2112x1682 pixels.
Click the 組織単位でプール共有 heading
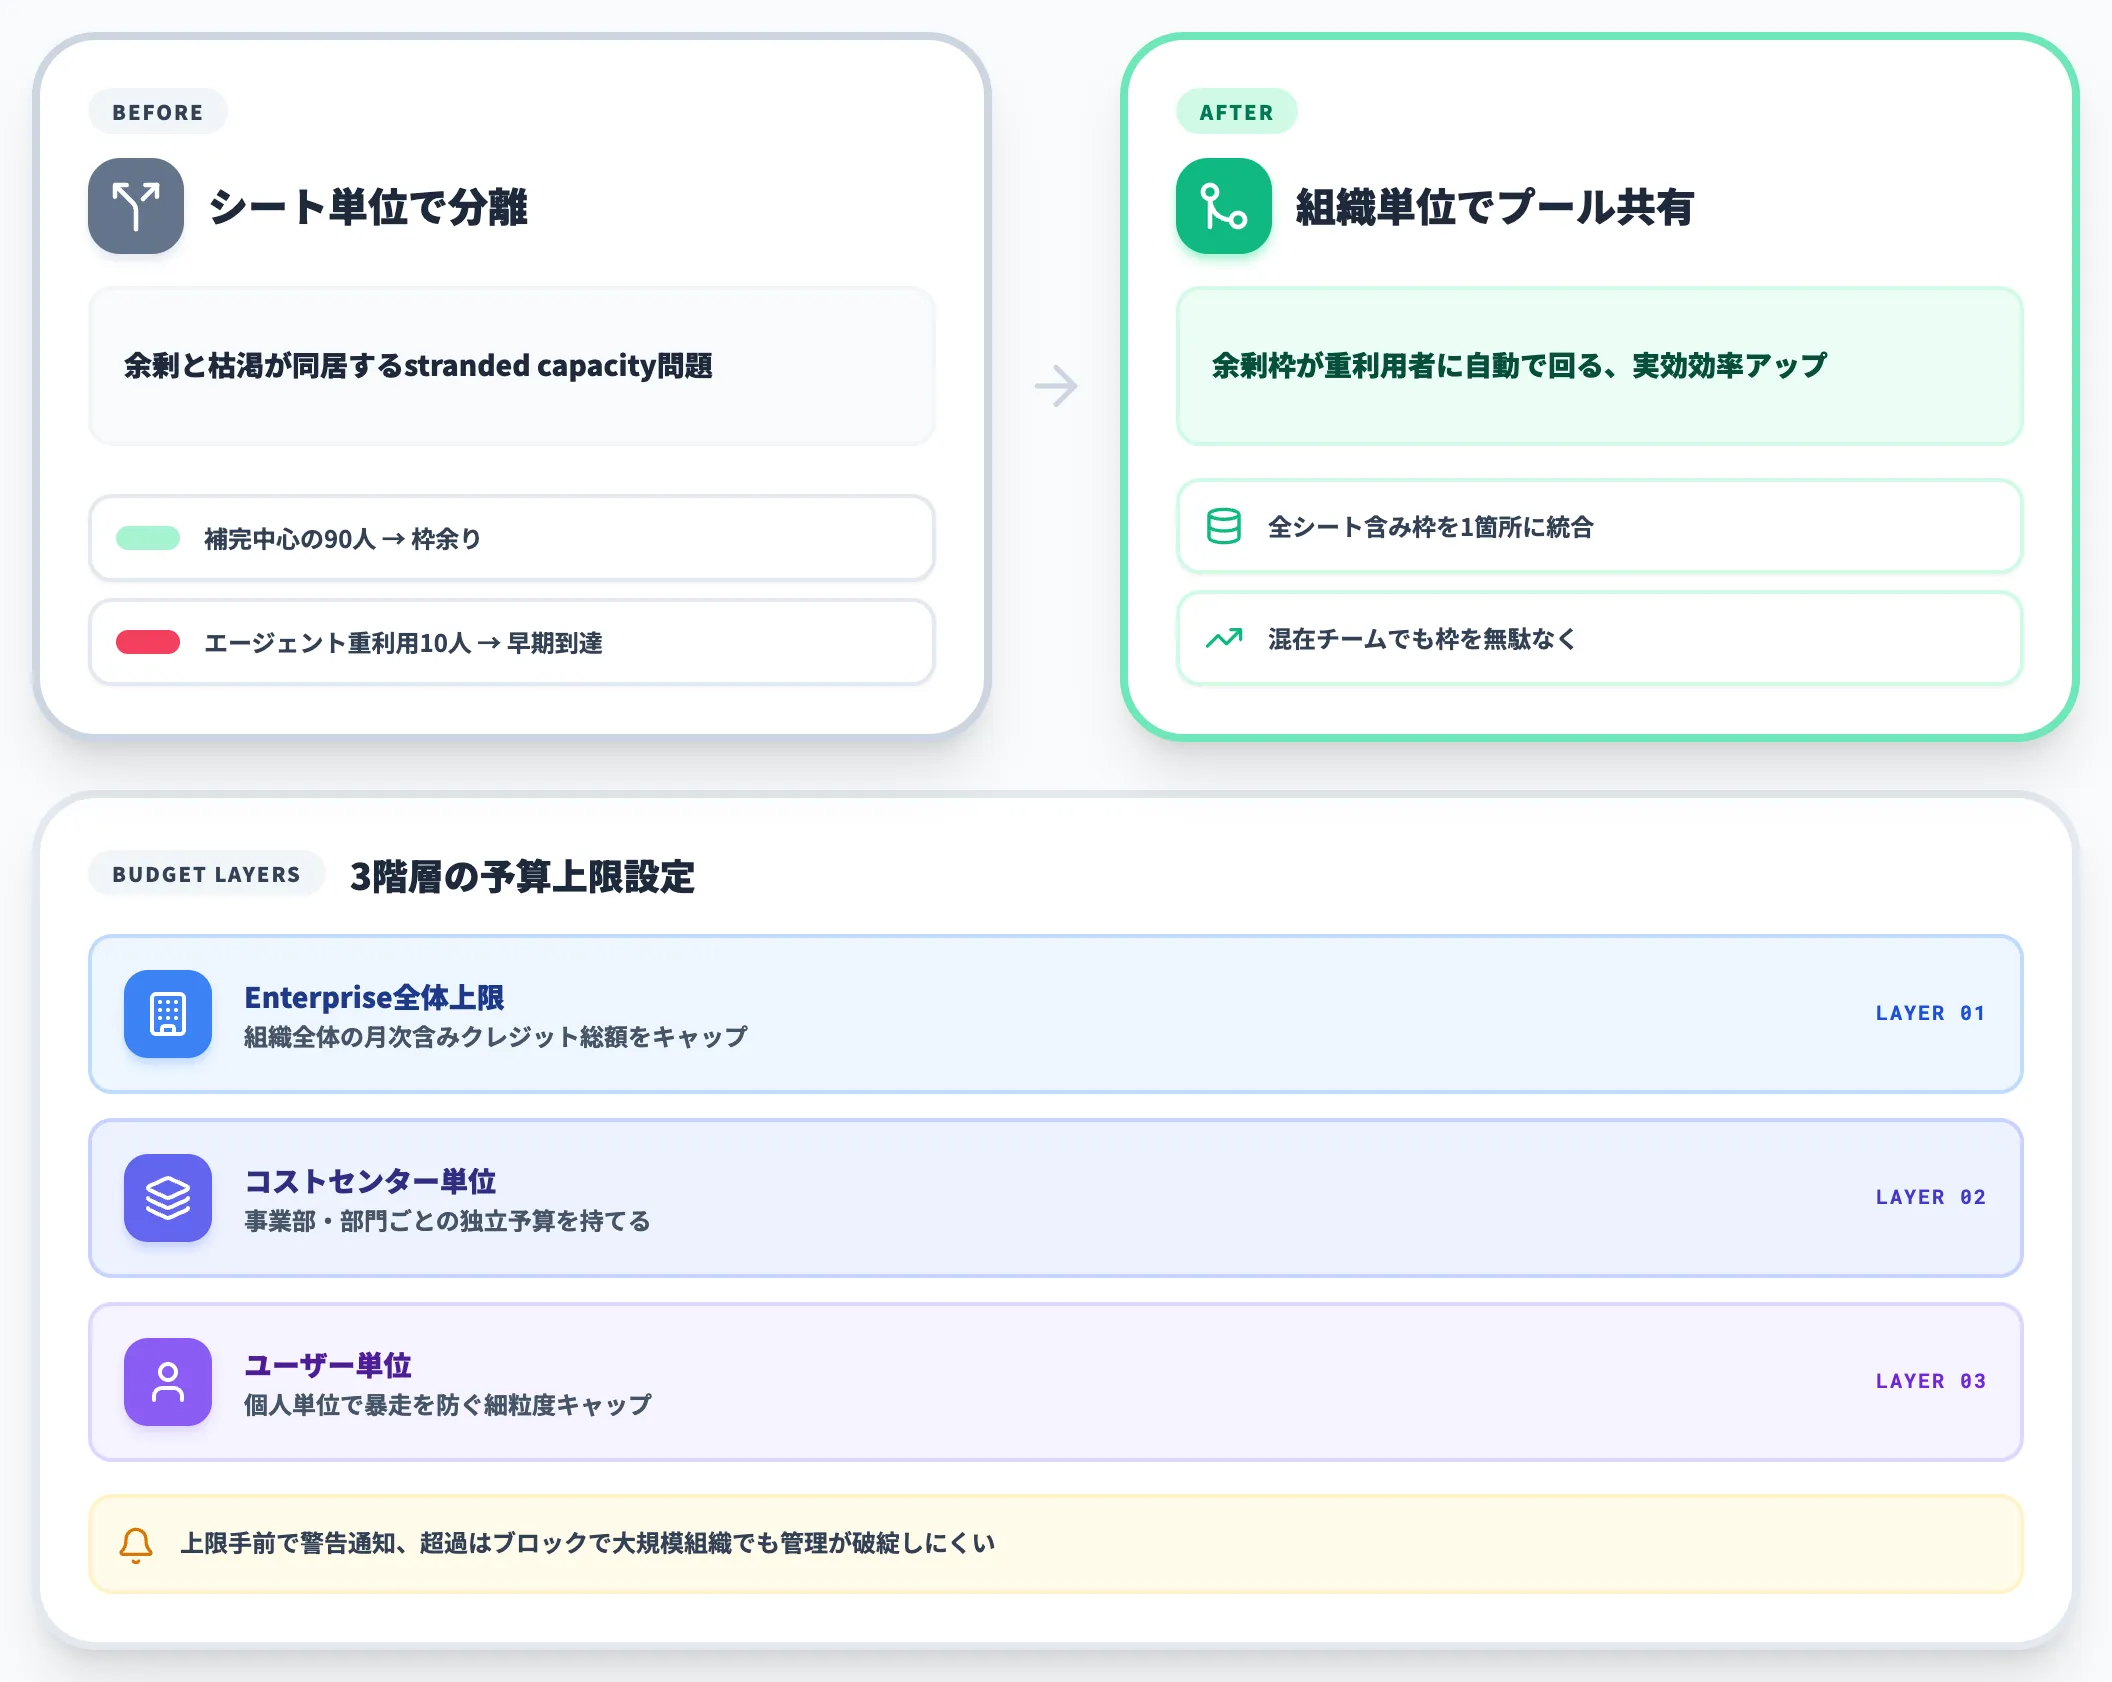point(1495,207)
